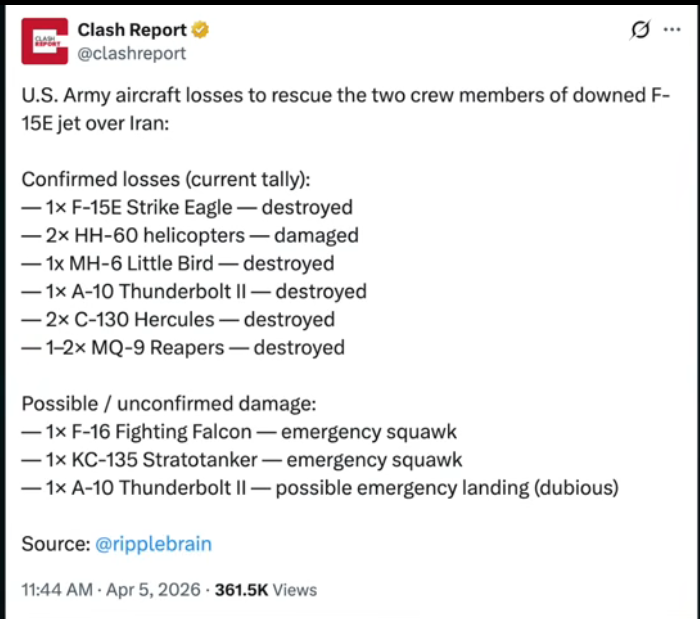This screenshot has height=619, width=700.
Task: Click the MQ-9 Reapers destroyed line
Action: [x=183, y=348]
